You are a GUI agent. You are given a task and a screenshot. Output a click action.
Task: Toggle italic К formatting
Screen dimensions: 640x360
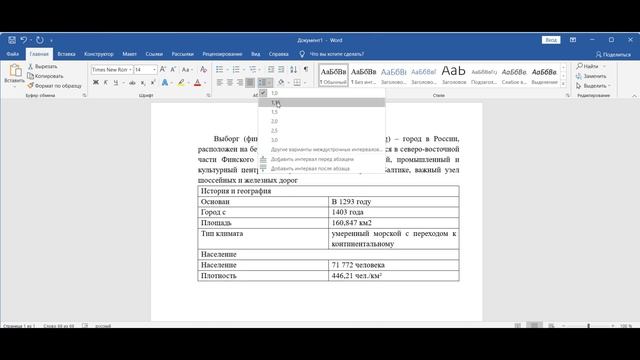[x=106, y=83]
